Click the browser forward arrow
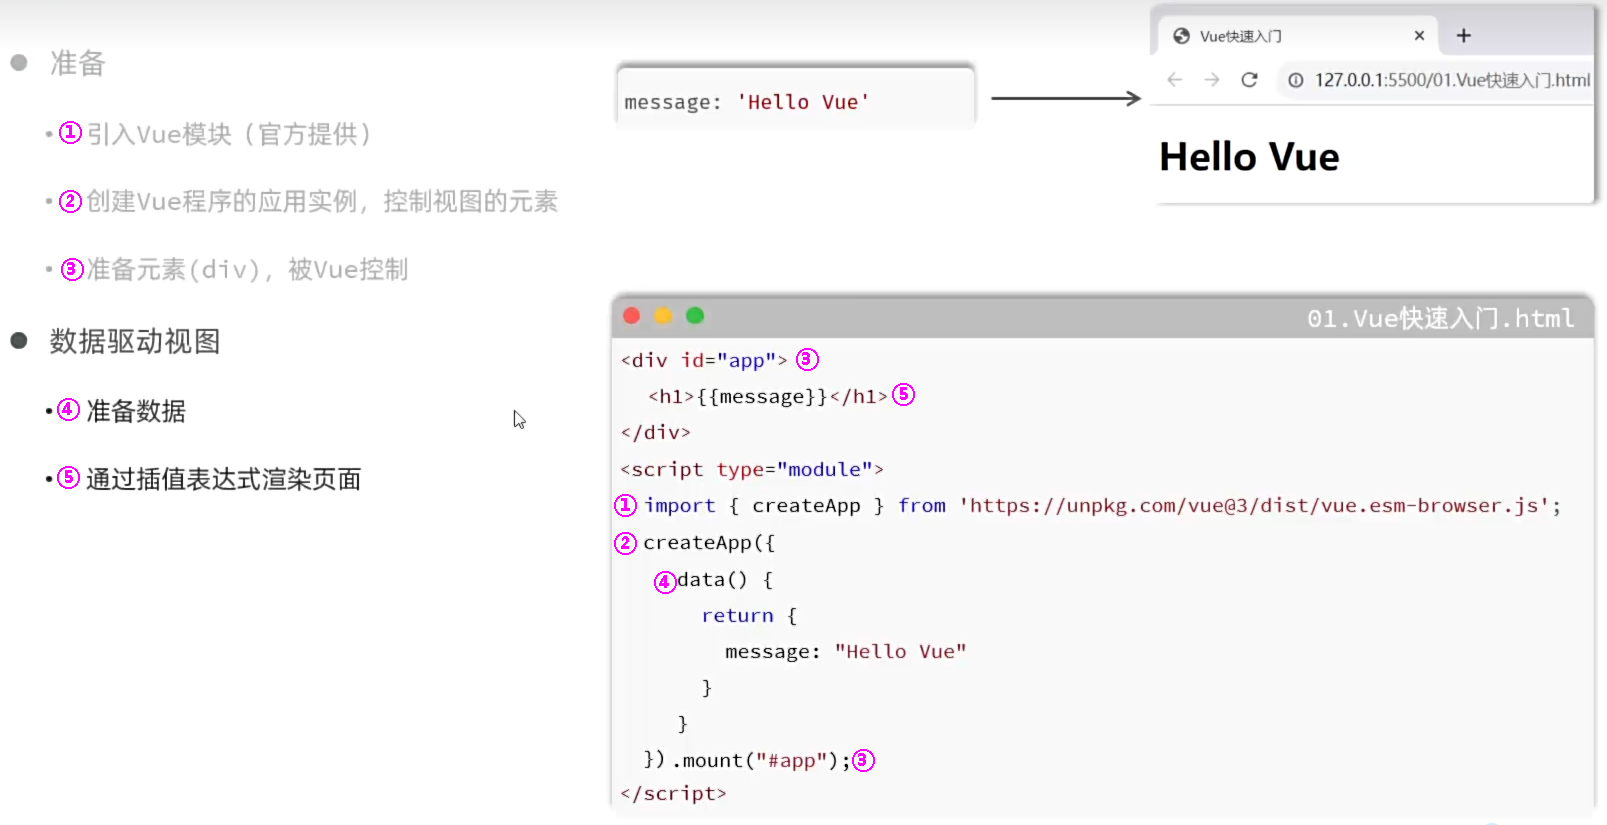Image resolution: width=1607 pixels, height=825 pixels. (1212, 80)
